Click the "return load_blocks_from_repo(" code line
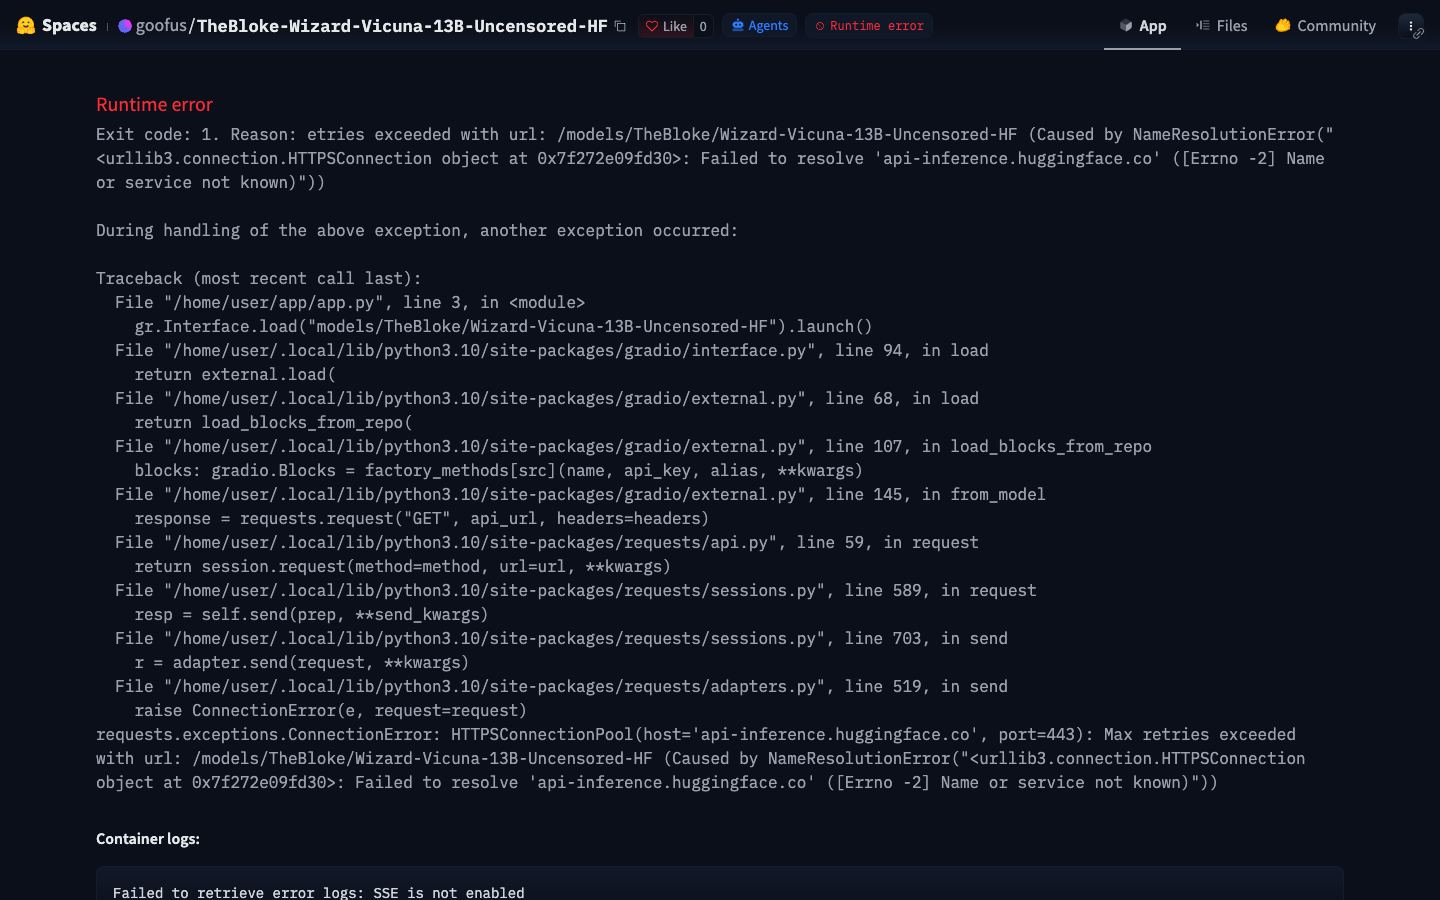Screen dimensions: 1440x900 click(x=274, y=422)
